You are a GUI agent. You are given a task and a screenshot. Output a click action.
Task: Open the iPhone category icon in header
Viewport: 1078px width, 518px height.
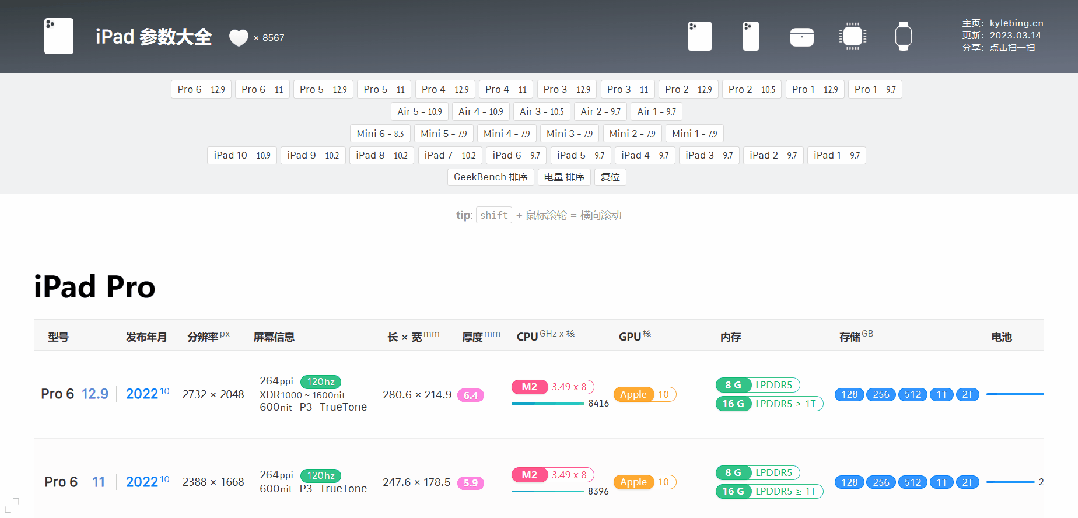[x=751, y=36]
